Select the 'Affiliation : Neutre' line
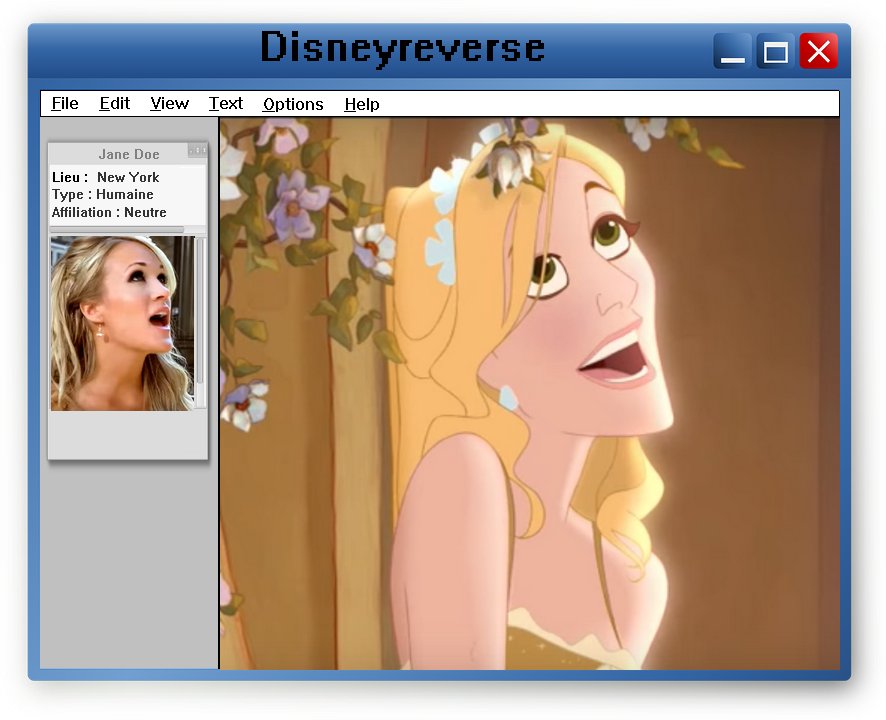This screenshot has width=886, height=720. click(x=109, y=212)
